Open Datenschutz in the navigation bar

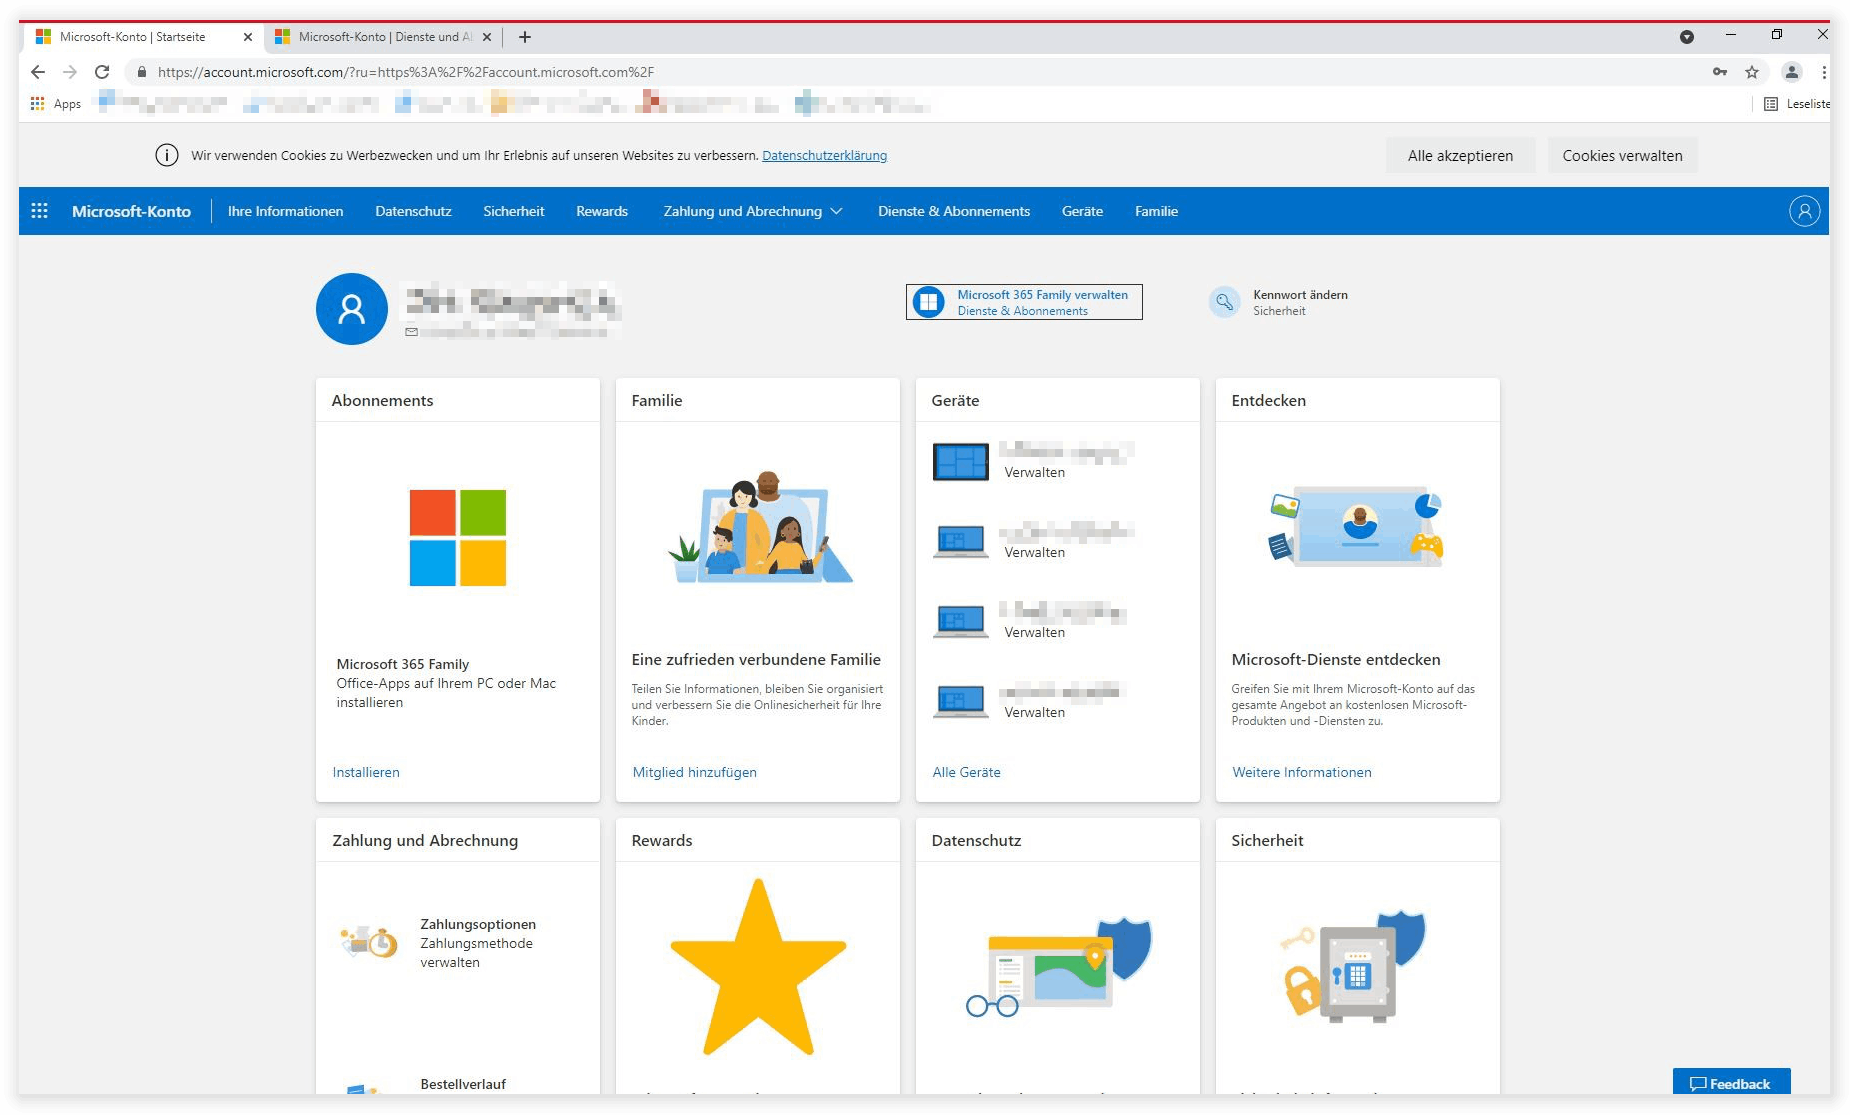(x=413, y=211)
